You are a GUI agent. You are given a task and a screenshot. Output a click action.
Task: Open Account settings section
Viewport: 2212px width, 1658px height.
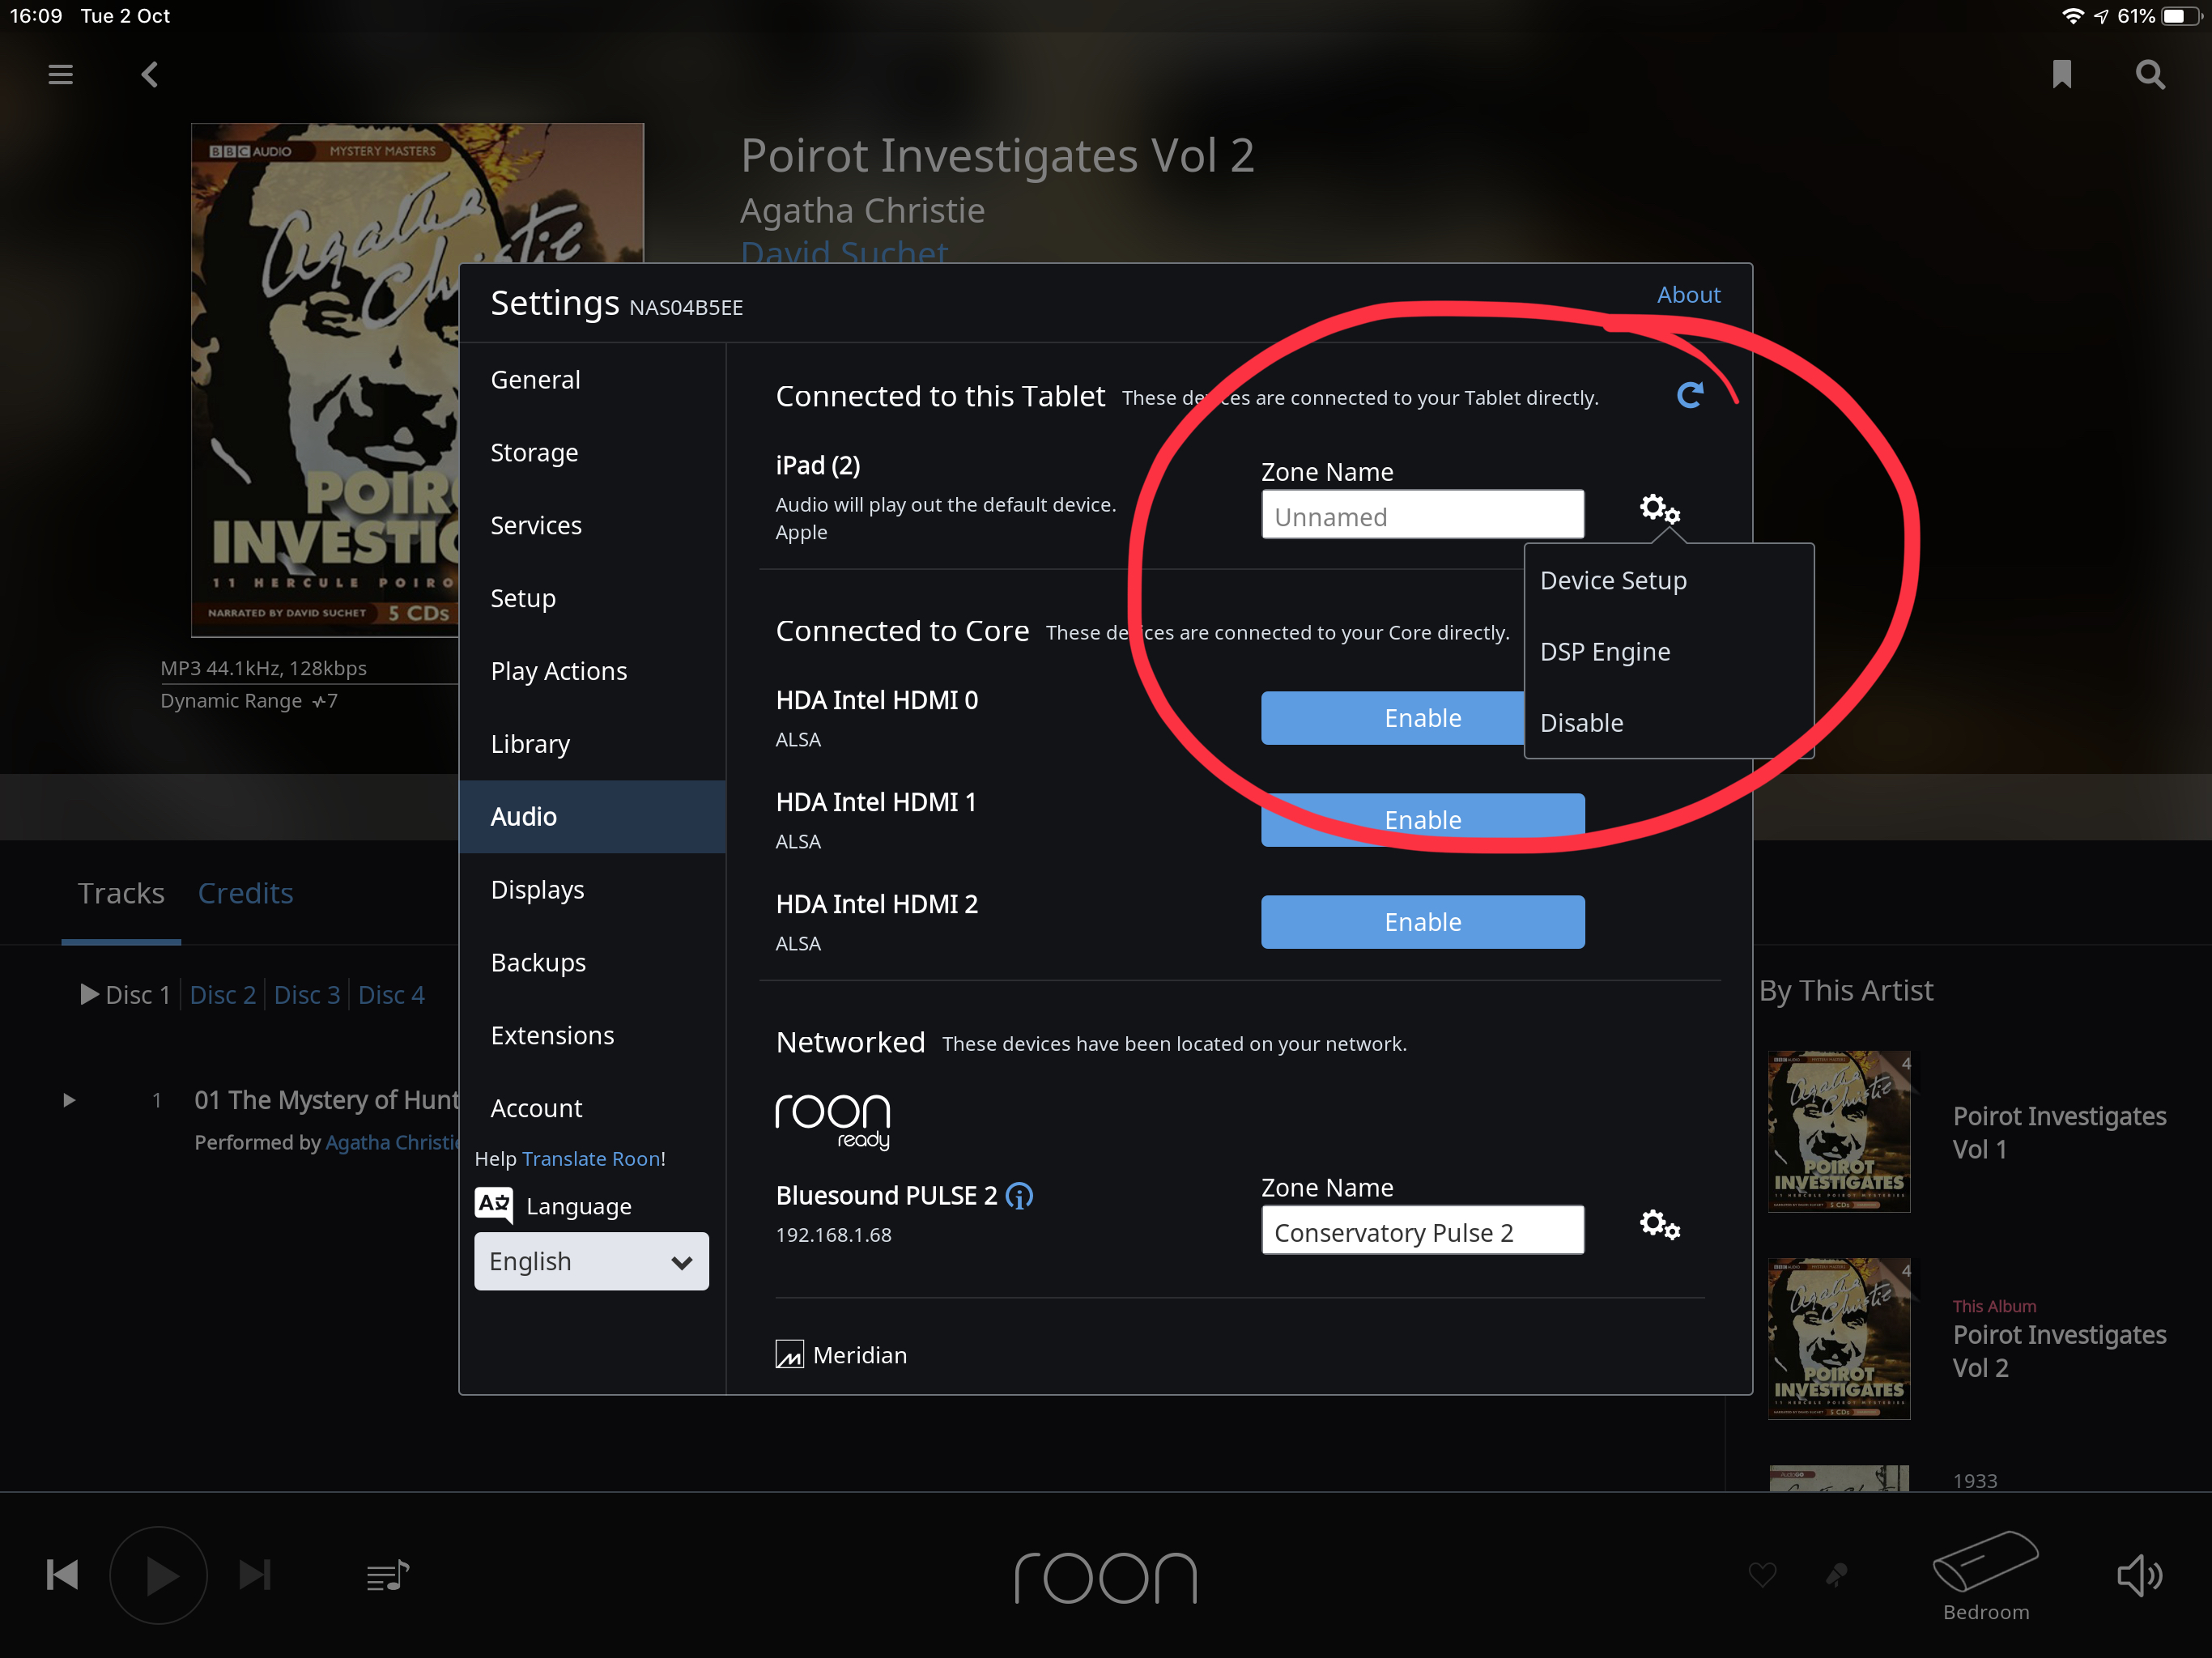coord(592,1108)
